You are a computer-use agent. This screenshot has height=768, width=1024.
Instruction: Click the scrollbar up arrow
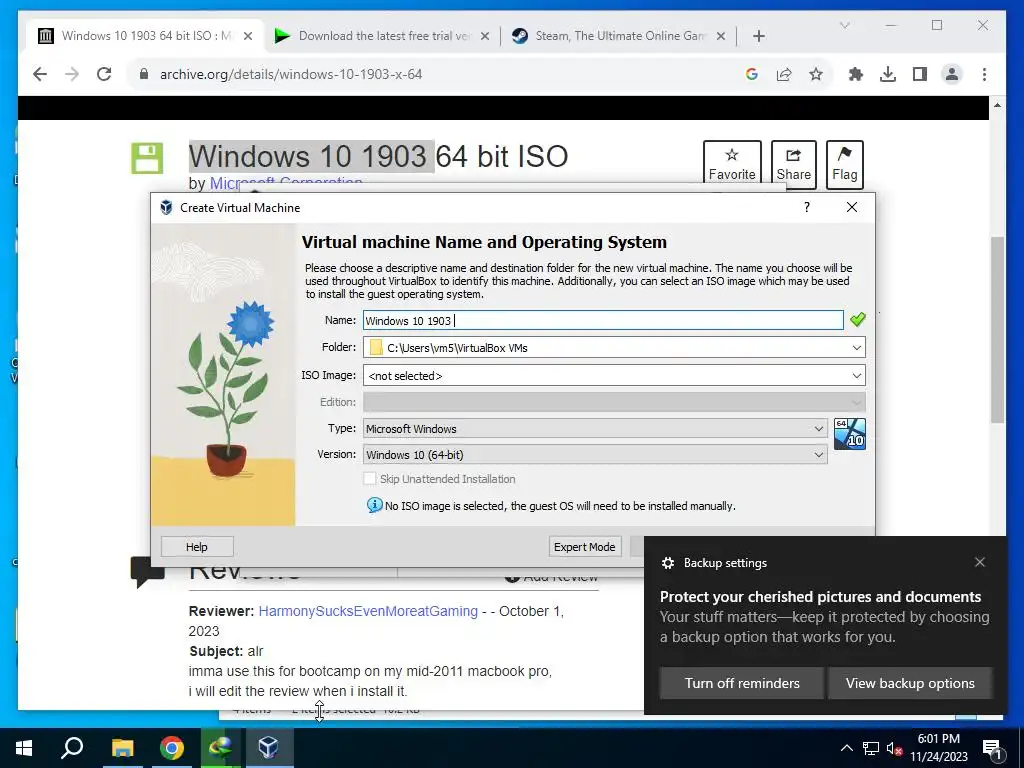click(997, 104)
